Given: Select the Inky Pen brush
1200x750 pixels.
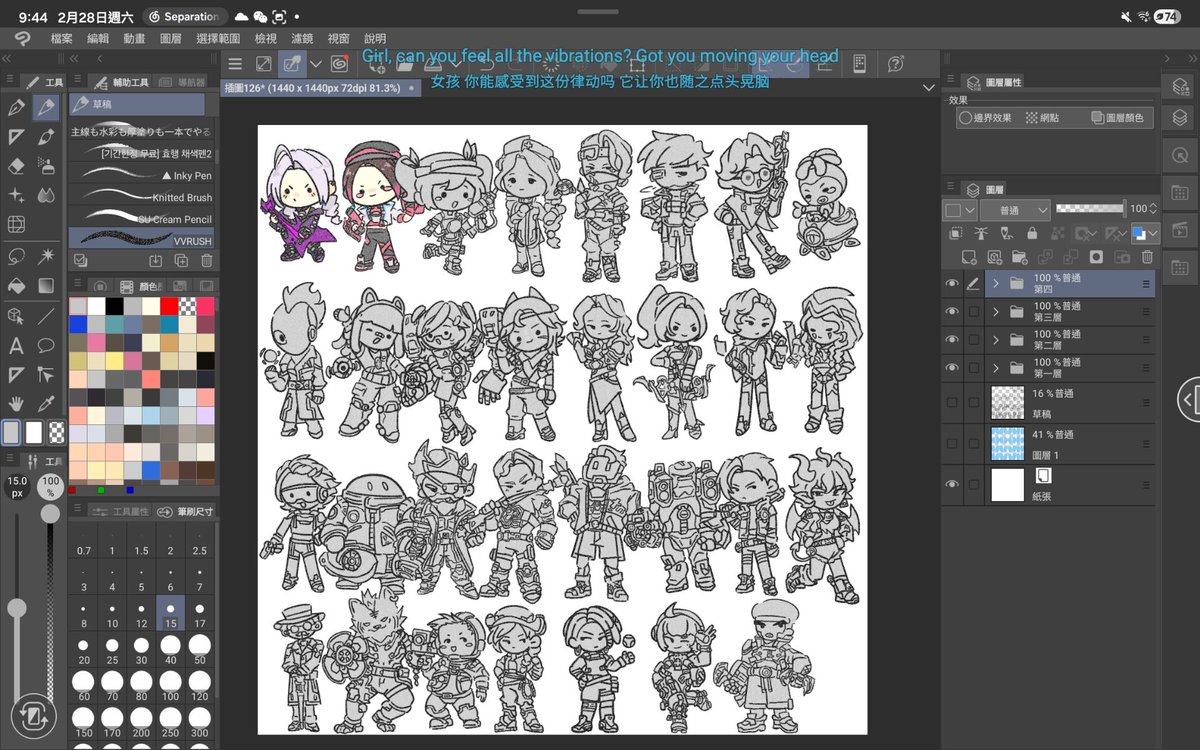Looking at the screenshot, I should (x=141, y=175).
